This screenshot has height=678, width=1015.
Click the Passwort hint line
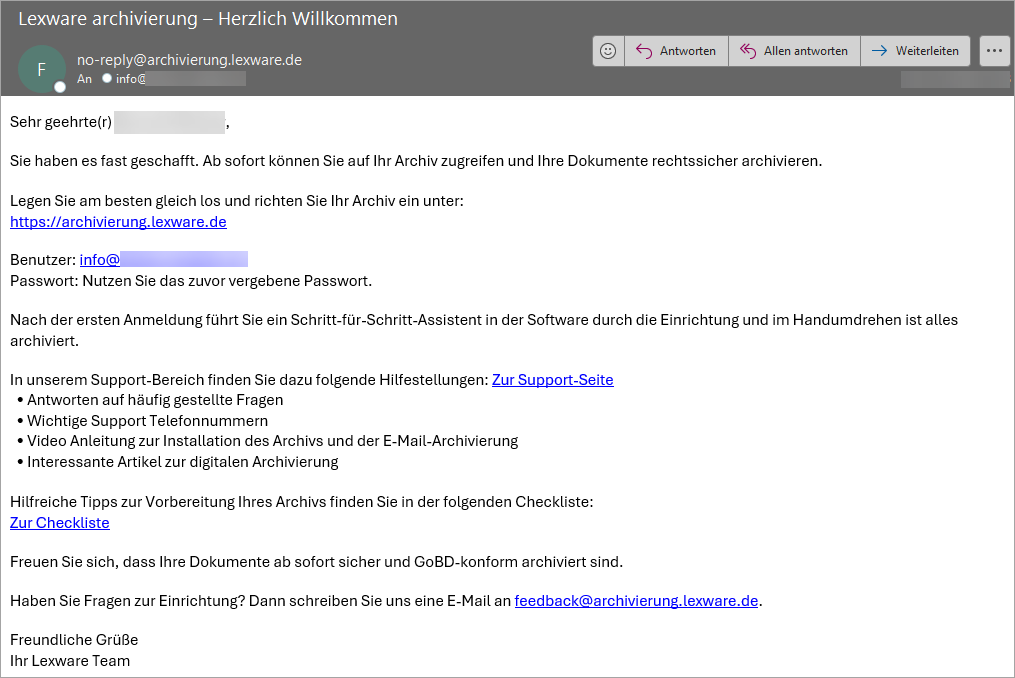click(x=191, y=281)
